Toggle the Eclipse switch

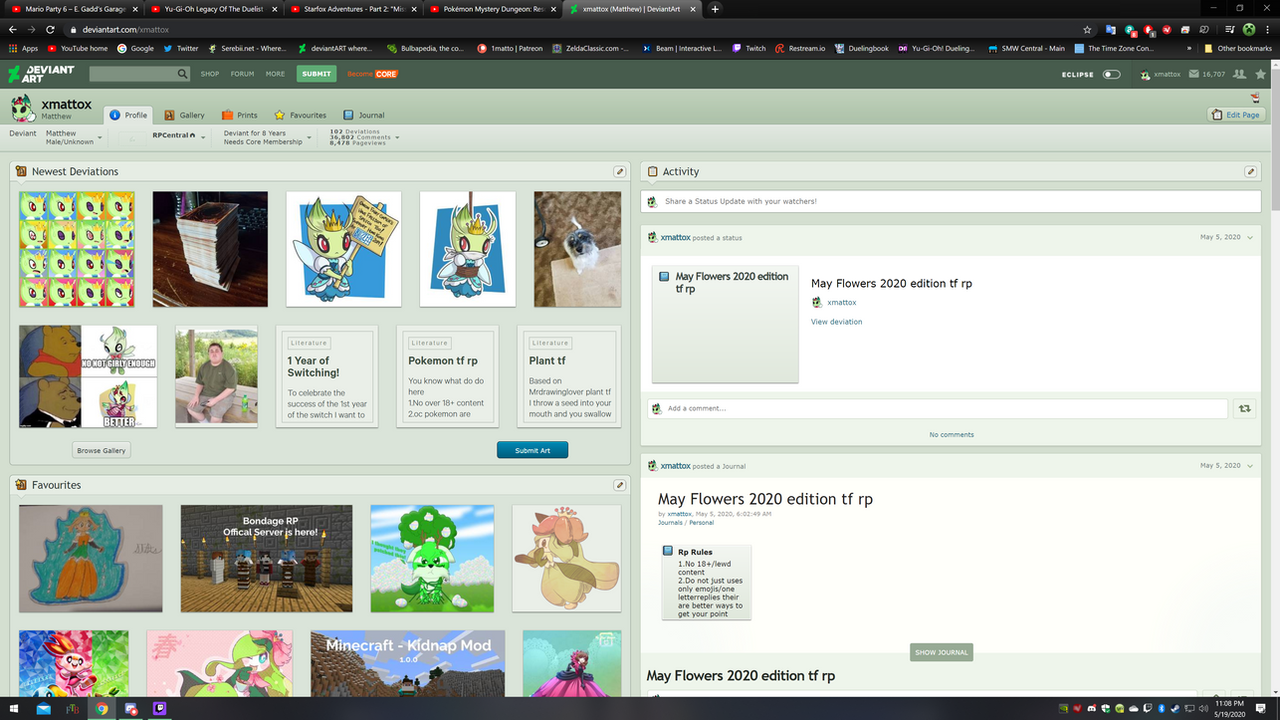tap(1111, 74)
